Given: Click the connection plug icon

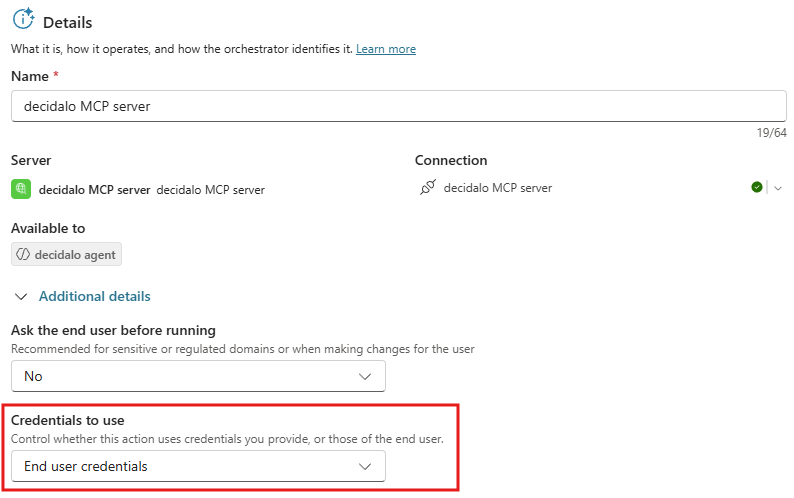Looking at the screenshot, I should tap(427, 187).
